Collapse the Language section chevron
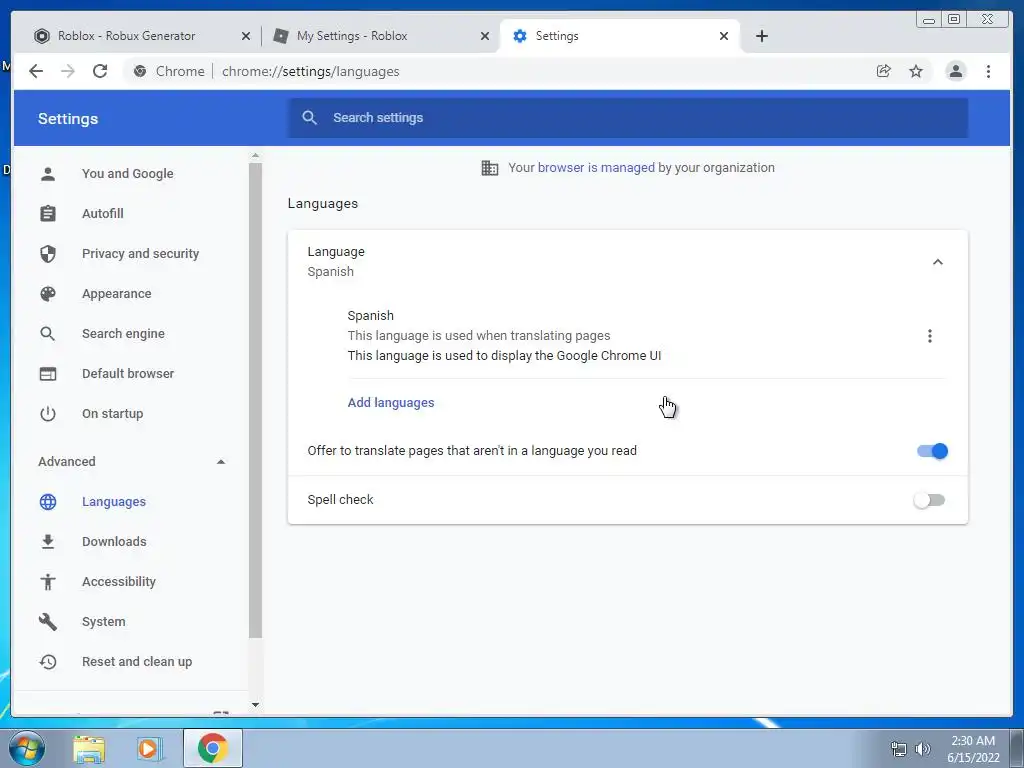This screenshot has height=768, width=1024. click(x=938, y=262)
